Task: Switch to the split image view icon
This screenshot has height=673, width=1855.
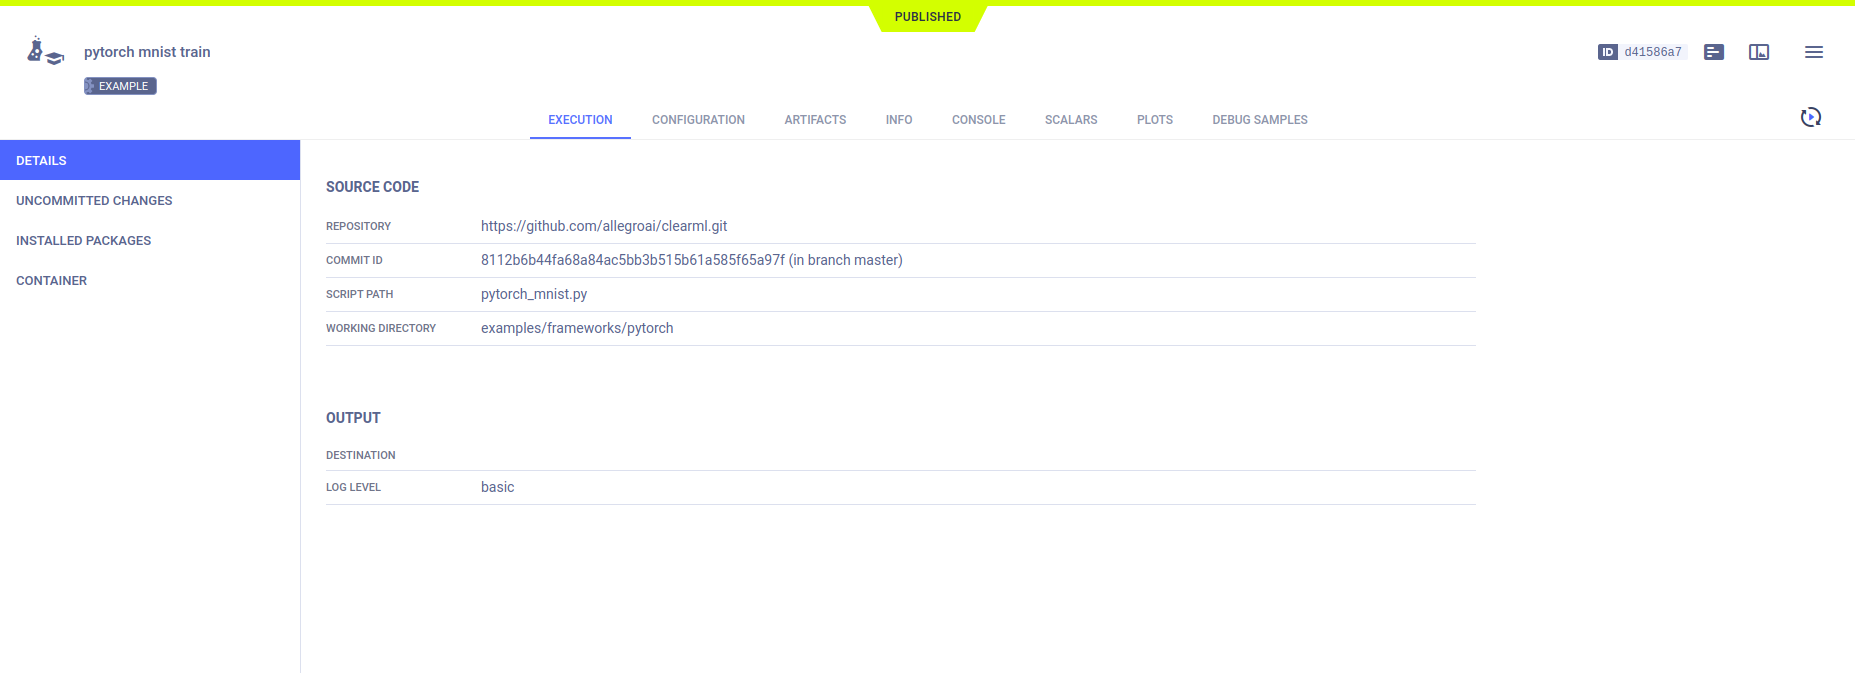Action: 1758,52
